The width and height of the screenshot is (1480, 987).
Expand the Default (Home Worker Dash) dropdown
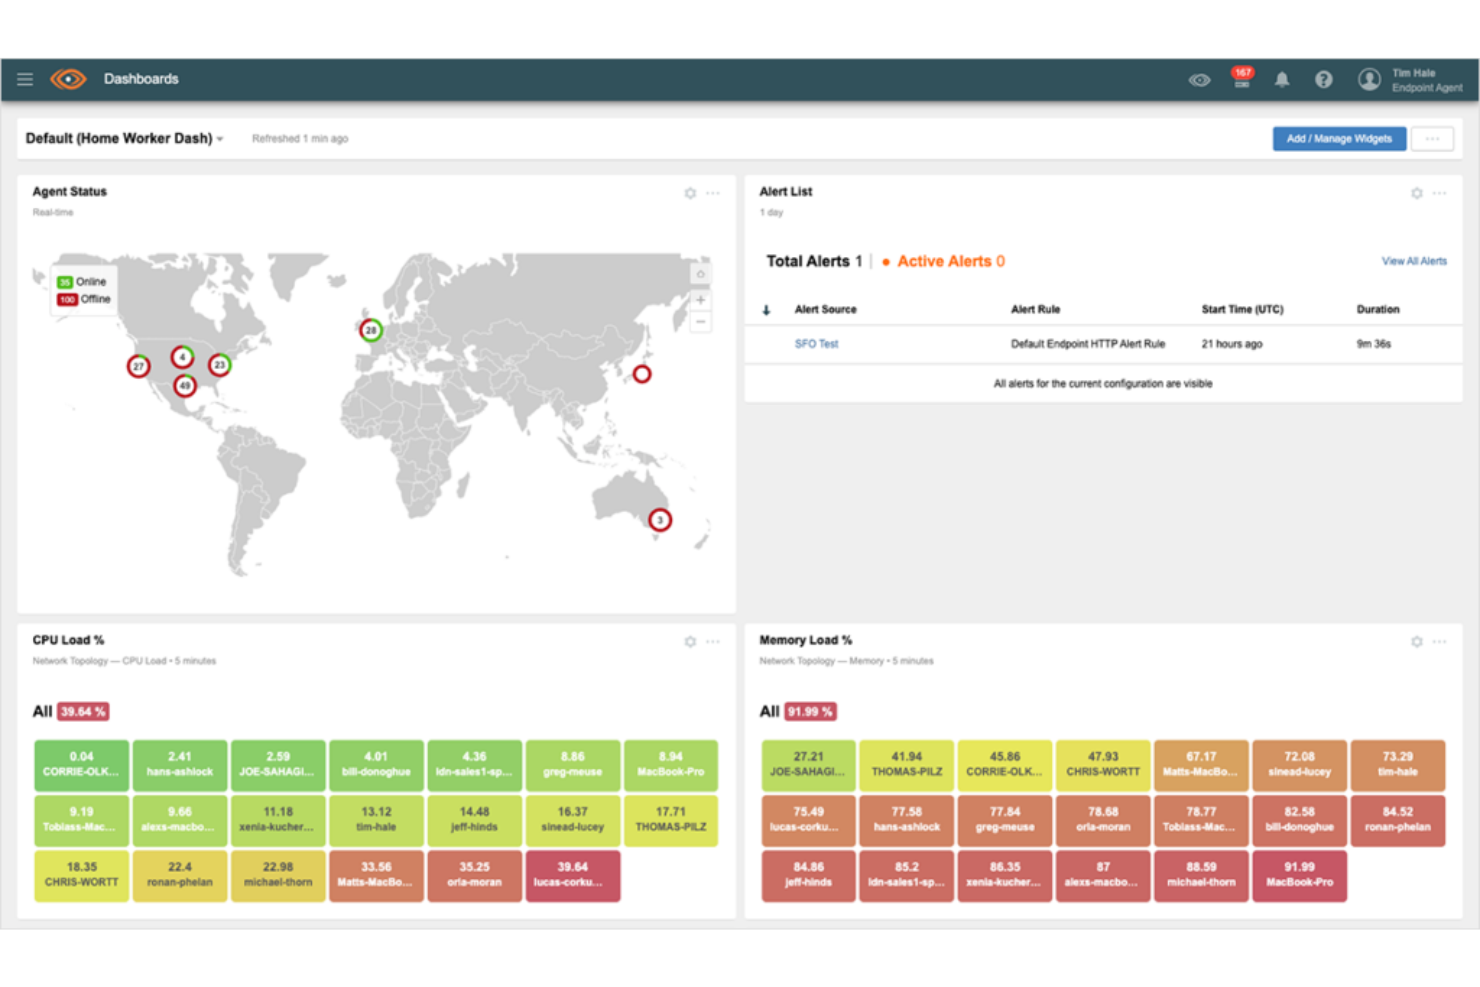coord(124,138)
